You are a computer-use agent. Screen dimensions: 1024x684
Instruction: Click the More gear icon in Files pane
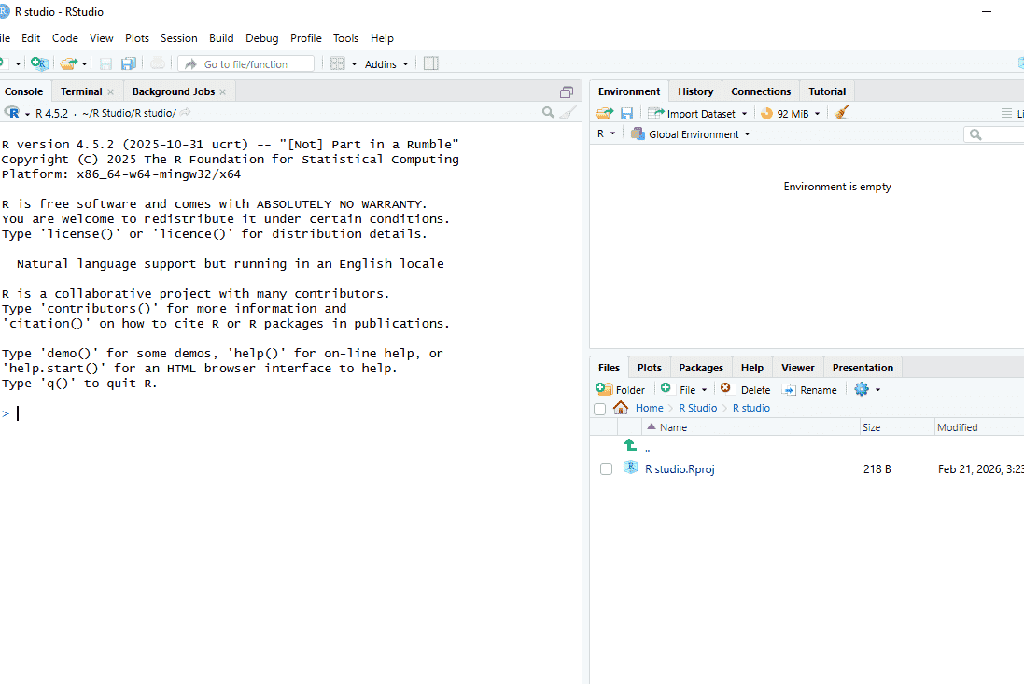click(x=861, y=389)
